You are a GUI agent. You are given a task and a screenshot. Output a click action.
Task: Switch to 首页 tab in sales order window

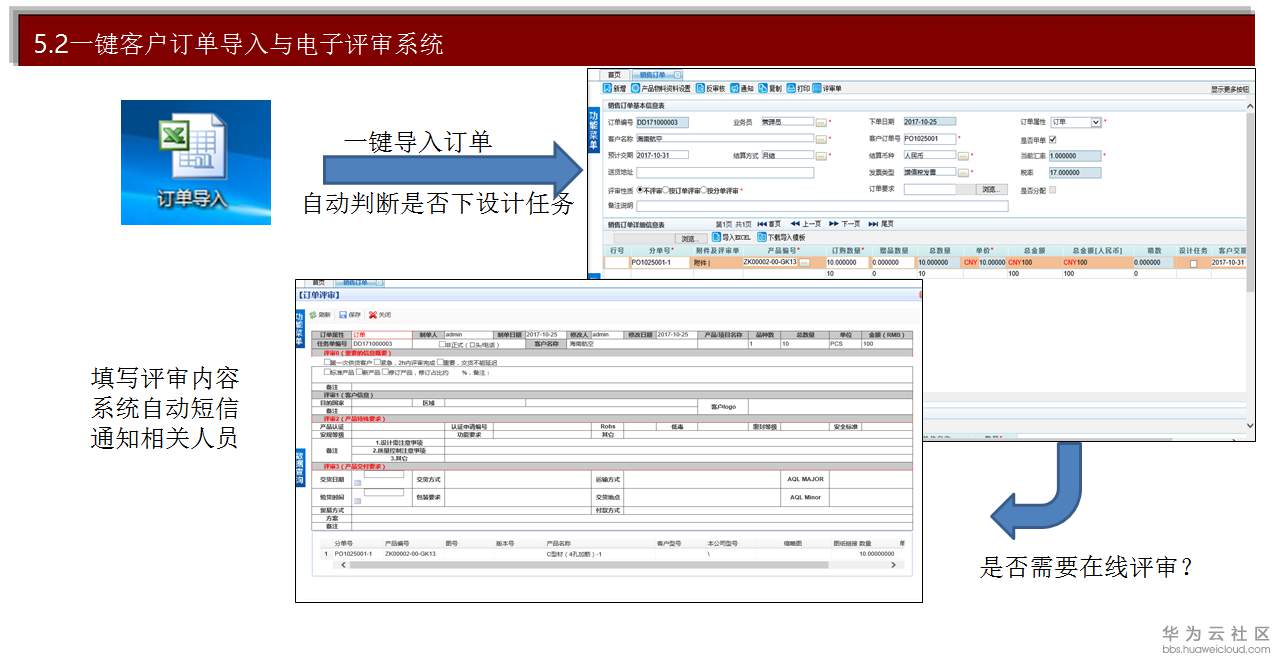[614, 75]
